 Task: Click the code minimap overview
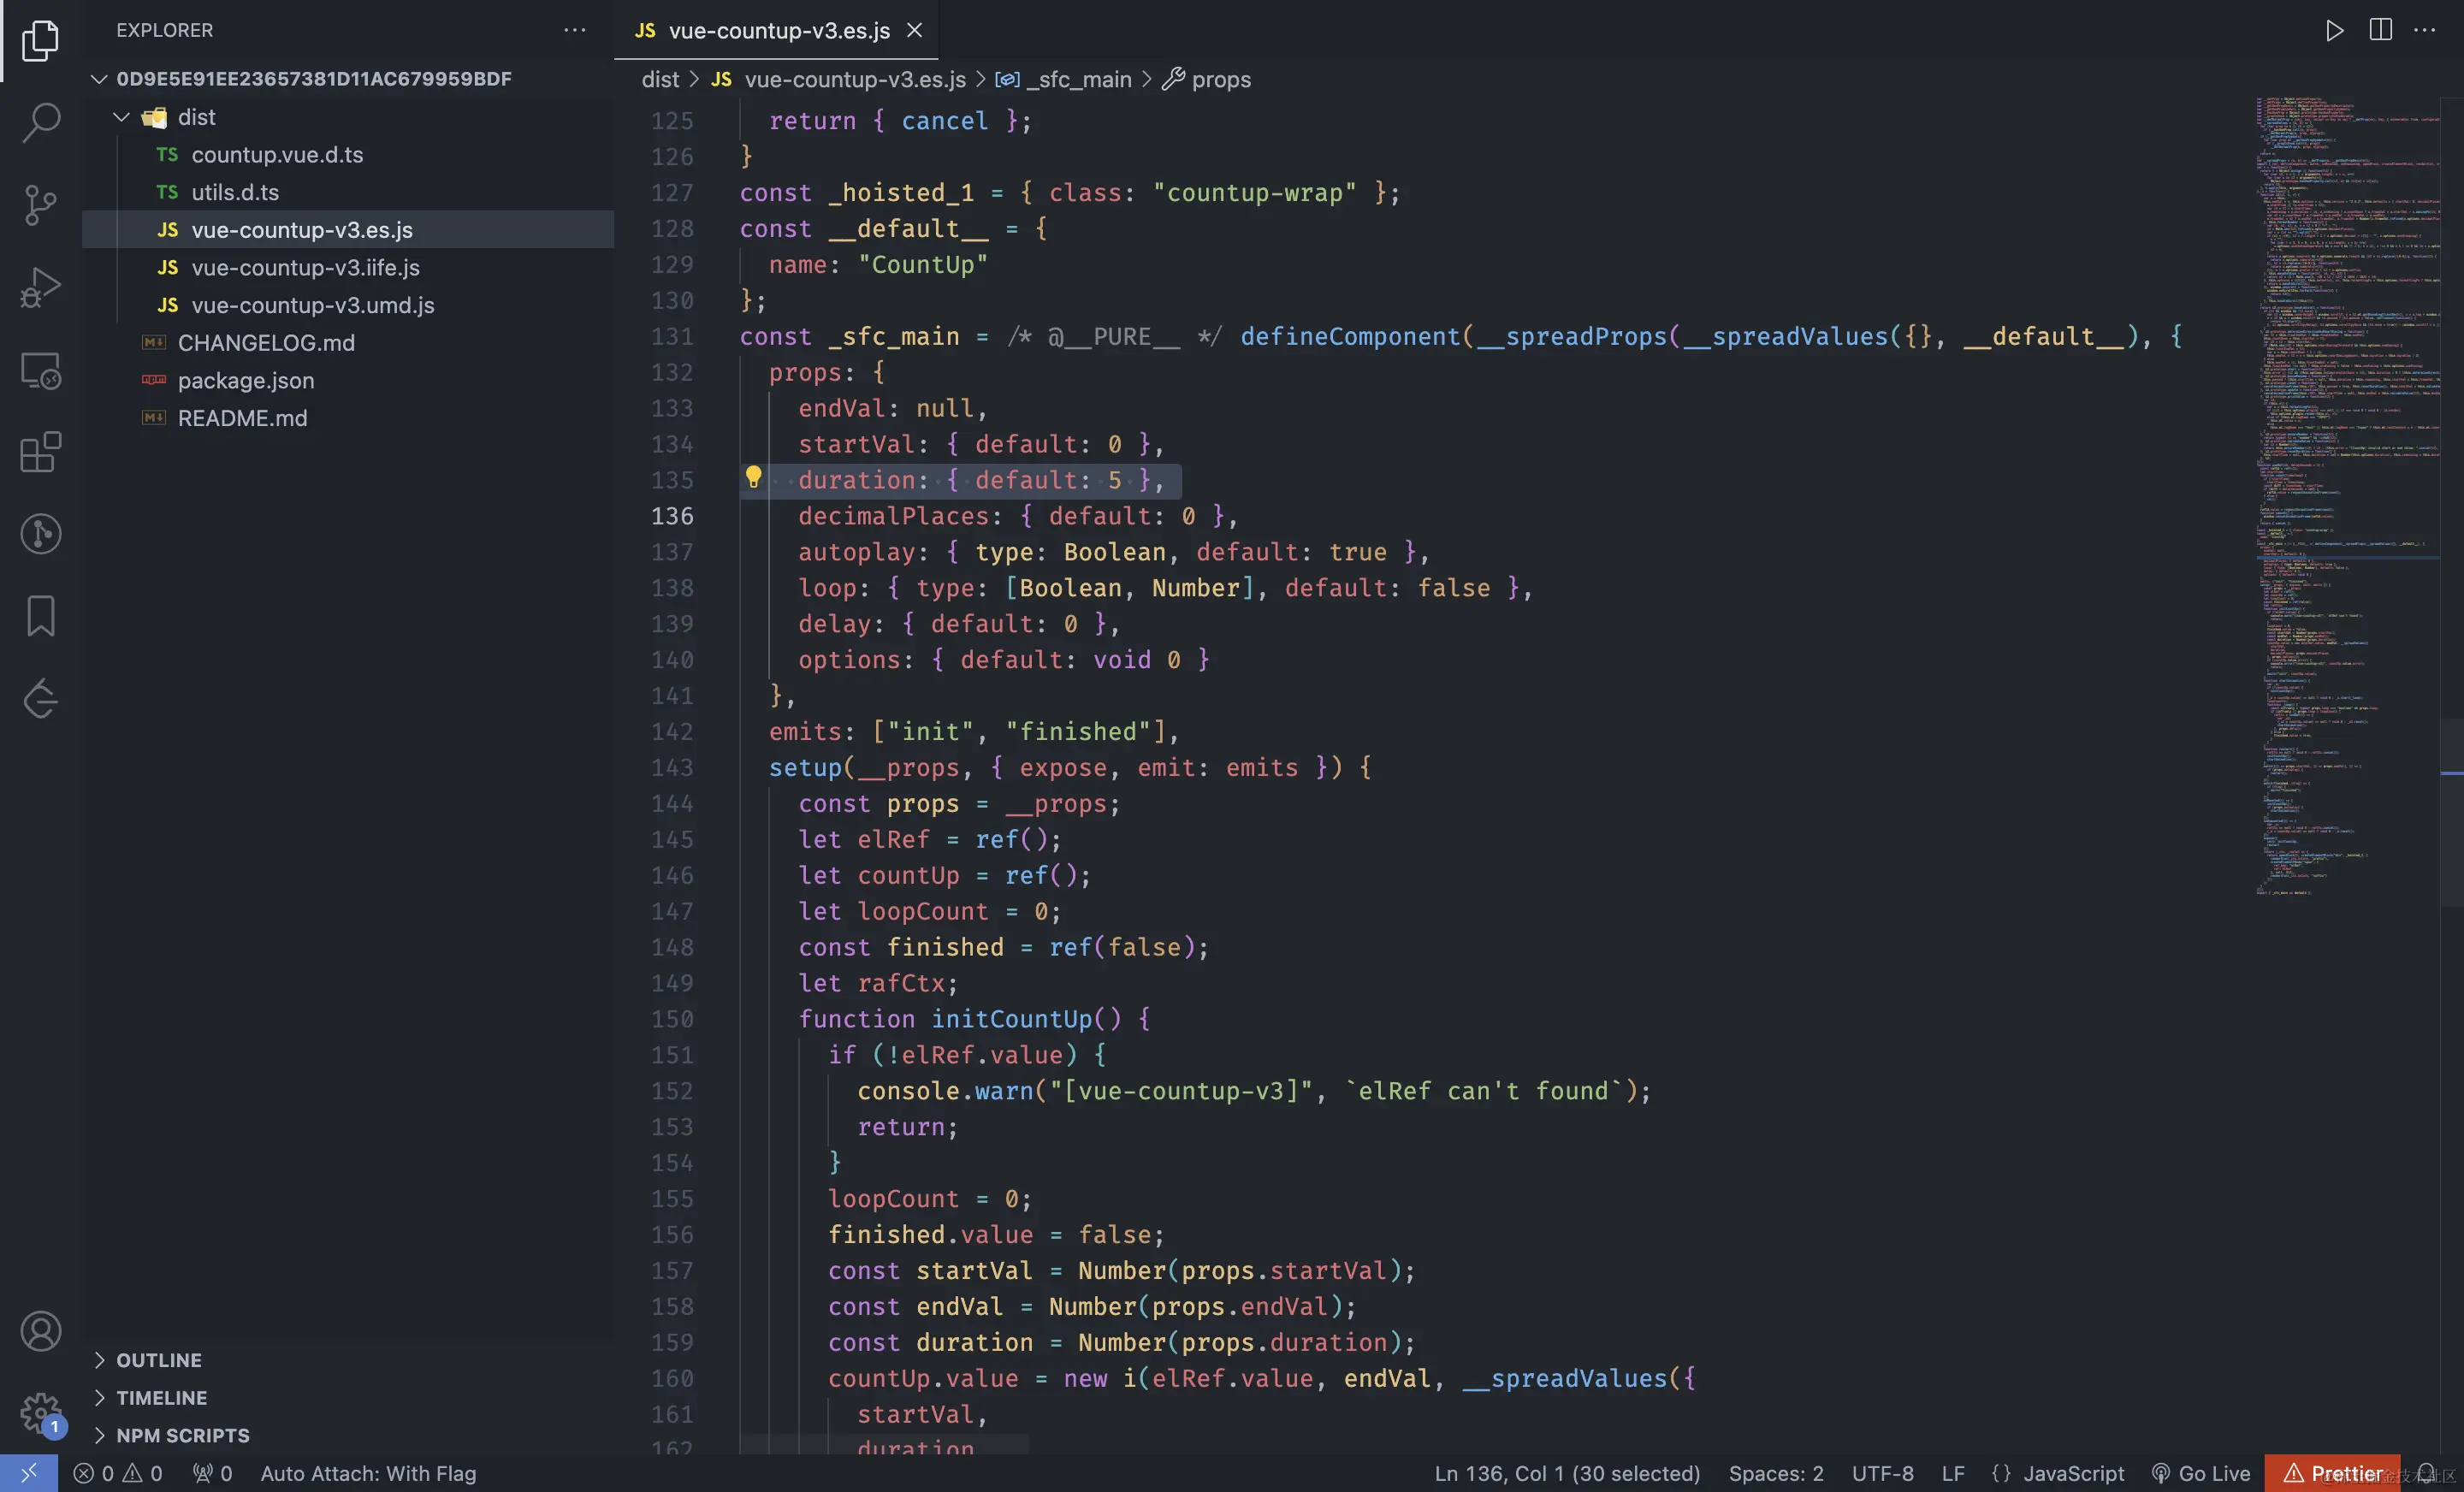(2346, 495)
